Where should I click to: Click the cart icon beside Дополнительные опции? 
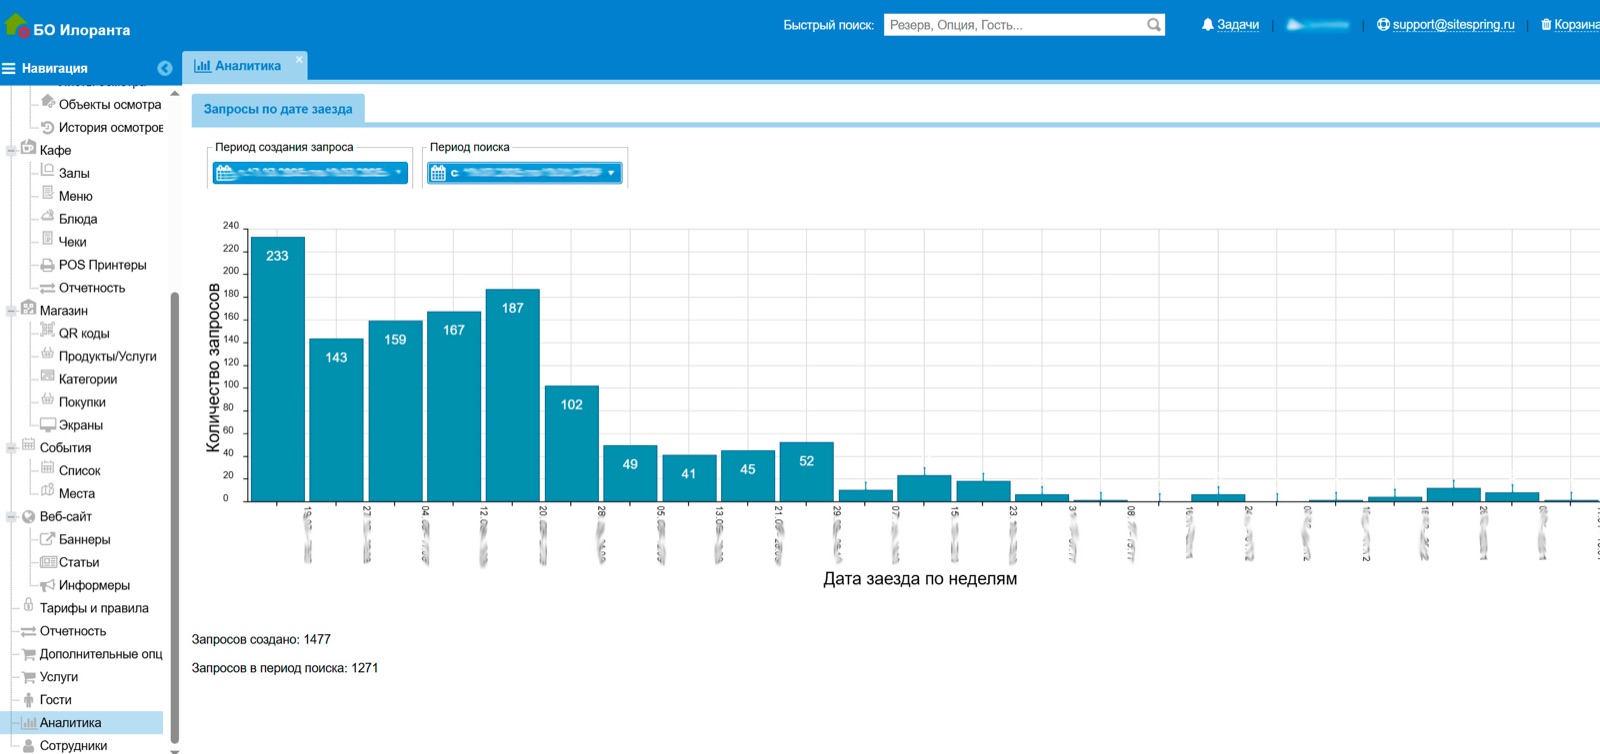[28, 654]
